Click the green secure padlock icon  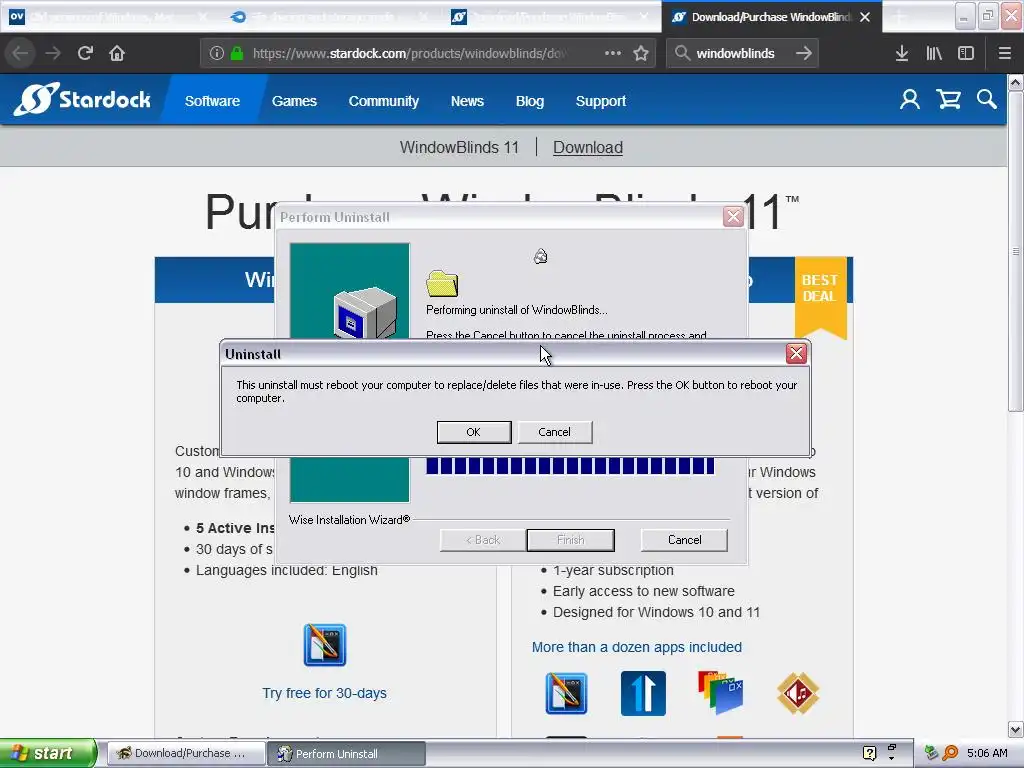point(237,53)
